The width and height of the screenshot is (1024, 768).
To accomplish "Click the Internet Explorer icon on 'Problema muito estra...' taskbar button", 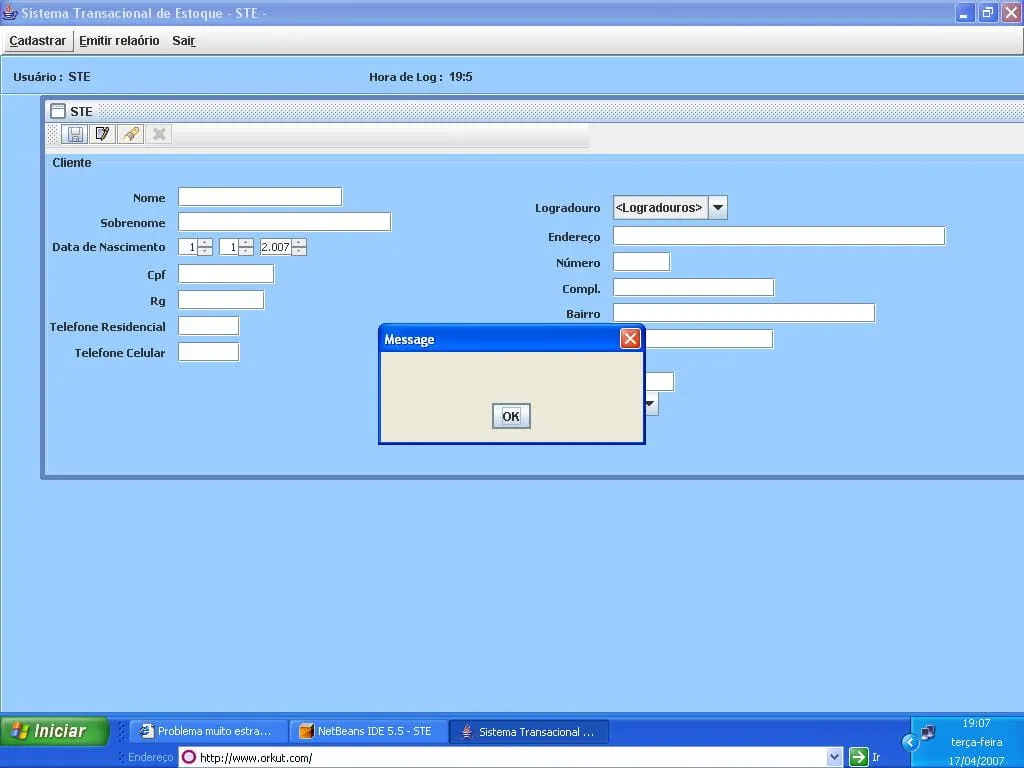I will click(x=147, y=731).
